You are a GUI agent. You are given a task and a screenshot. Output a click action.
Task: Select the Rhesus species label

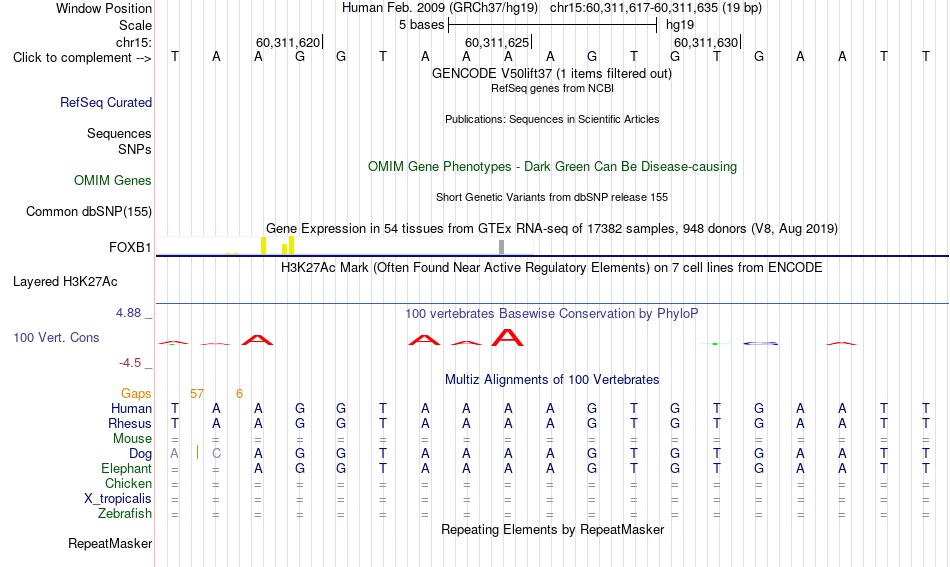130,423
